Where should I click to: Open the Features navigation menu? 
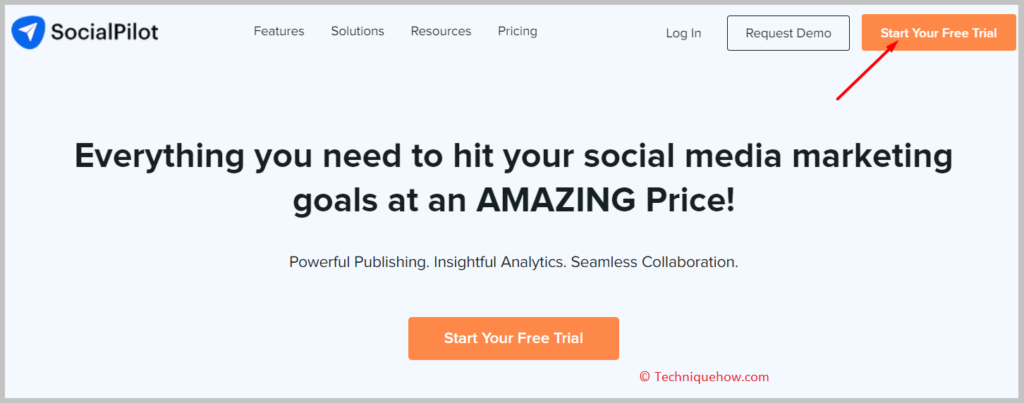click(279, 31)
